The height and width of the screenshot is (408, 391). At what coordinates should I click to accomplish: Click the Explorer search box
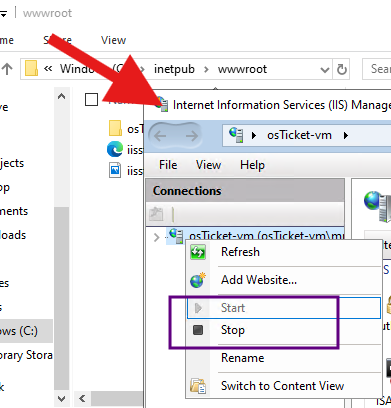[x=377, y=69]
